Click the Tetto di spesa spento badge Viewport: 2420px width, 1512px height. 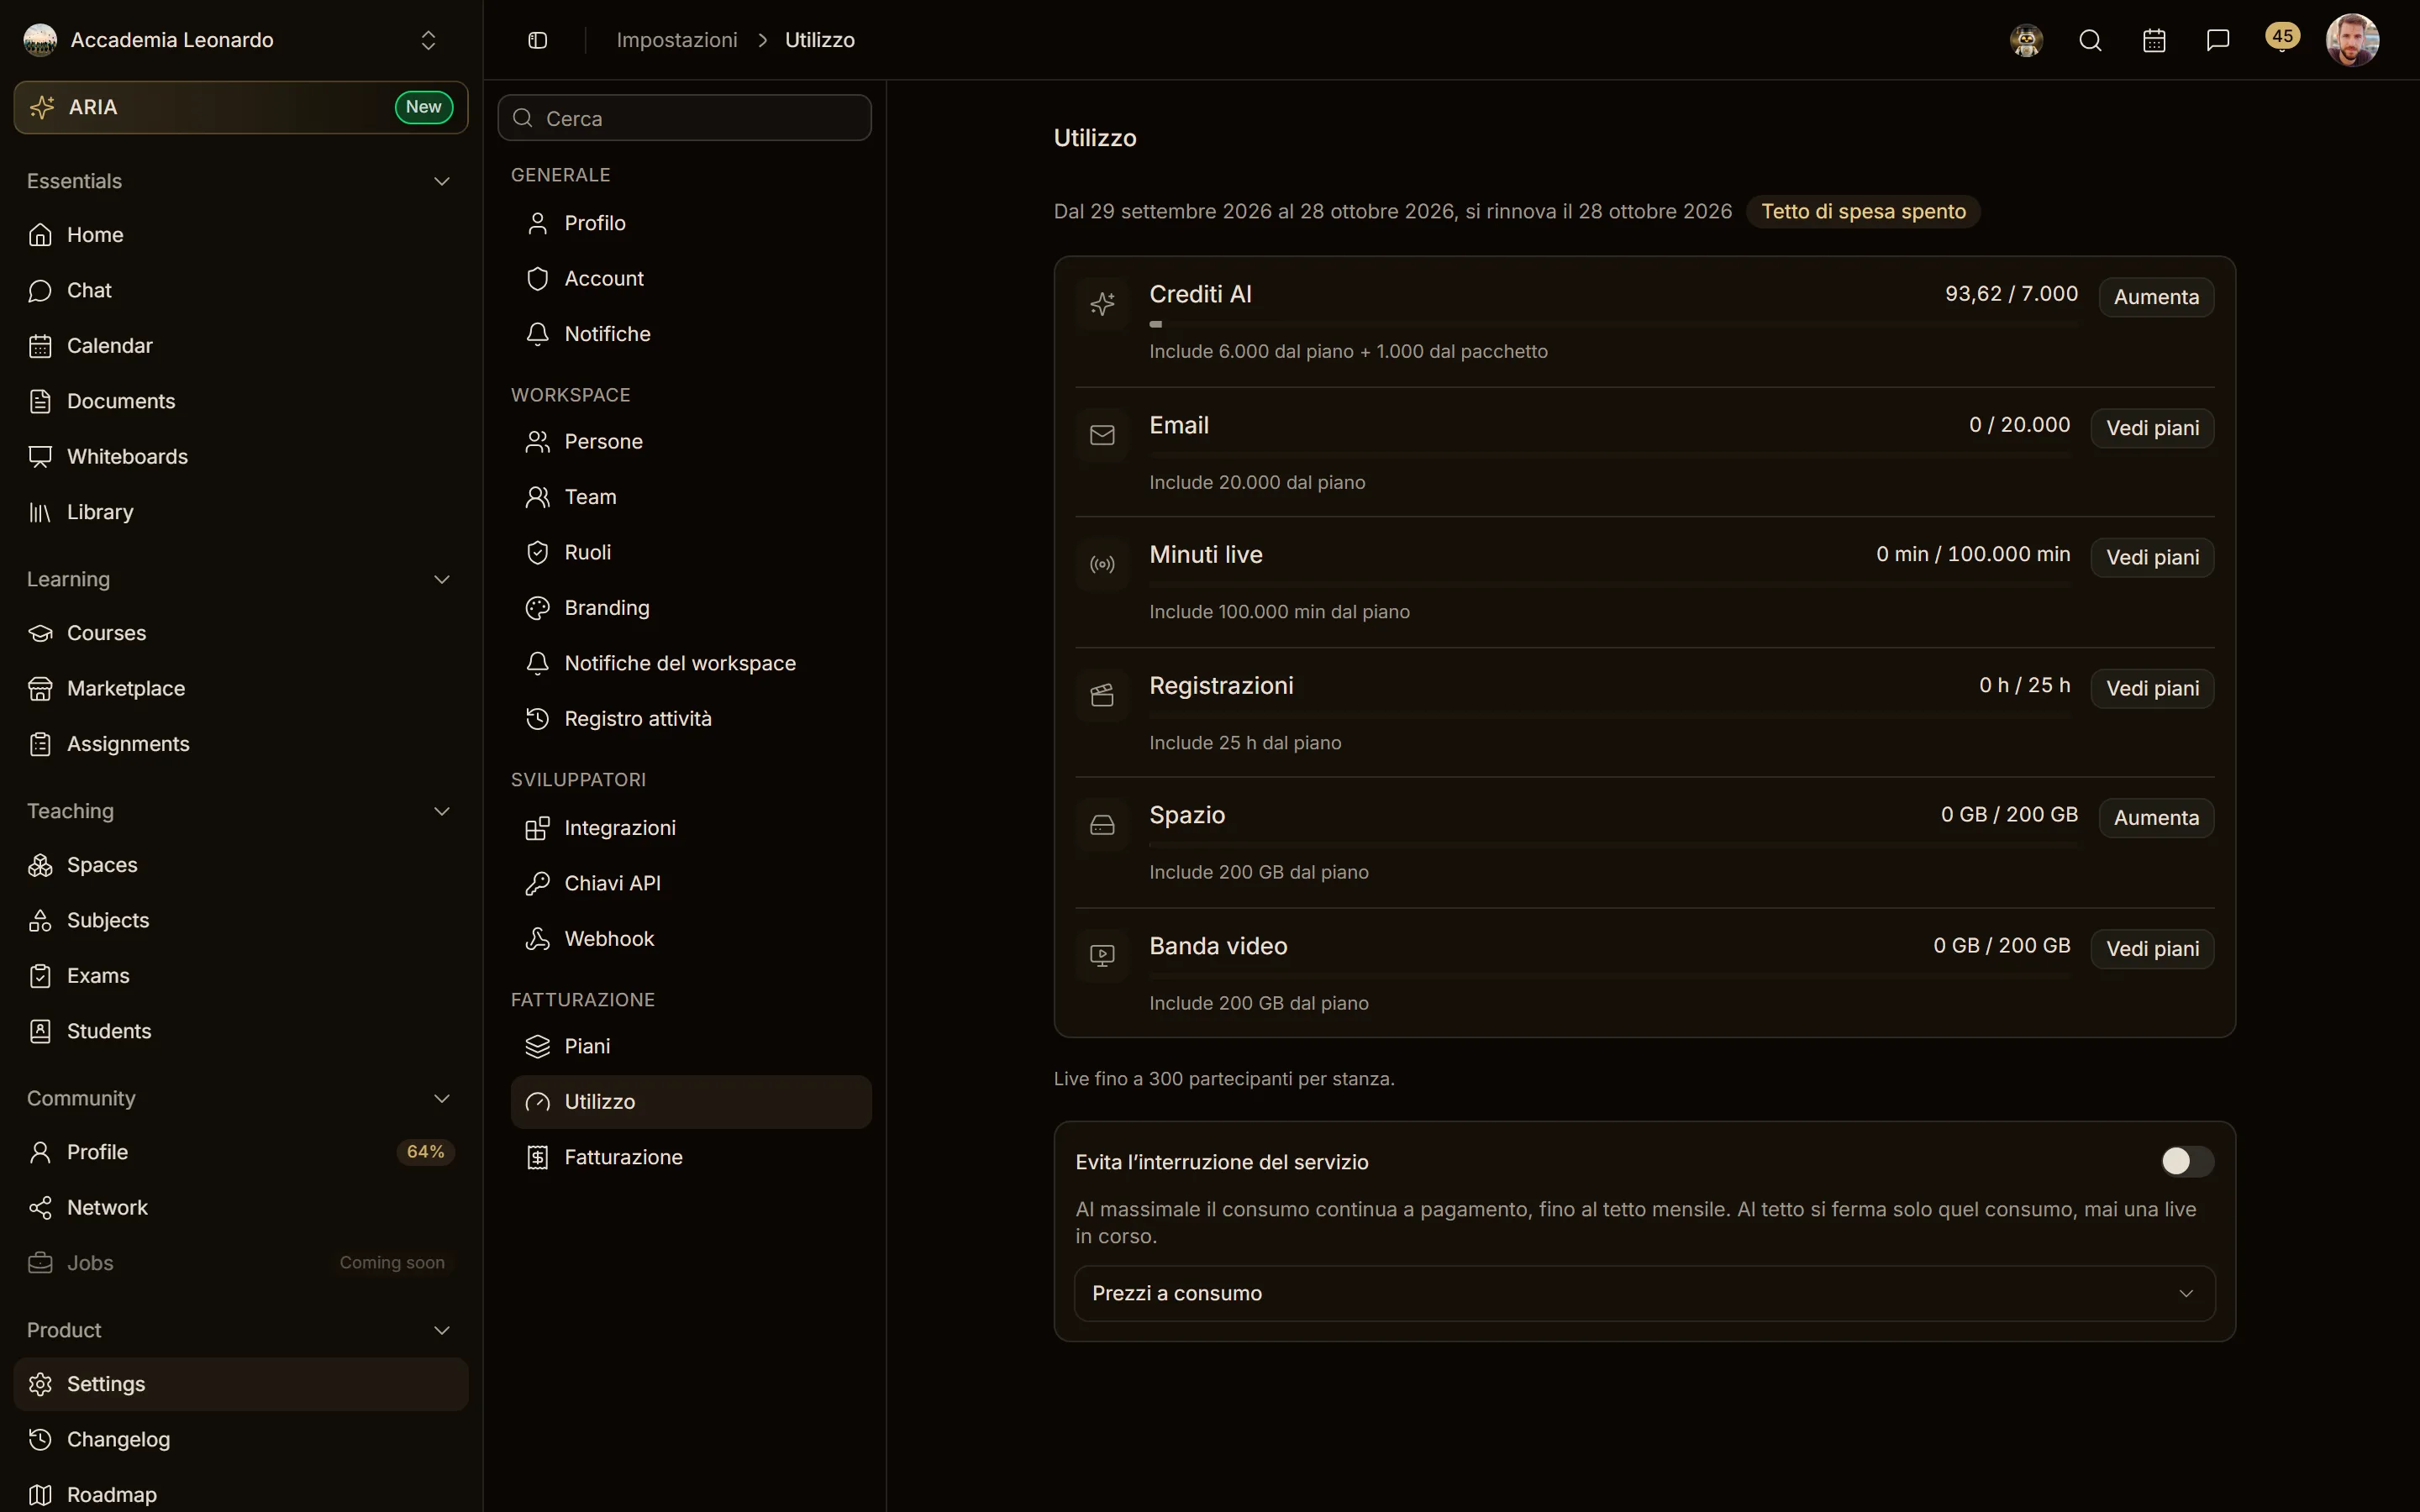point(1863,211)
